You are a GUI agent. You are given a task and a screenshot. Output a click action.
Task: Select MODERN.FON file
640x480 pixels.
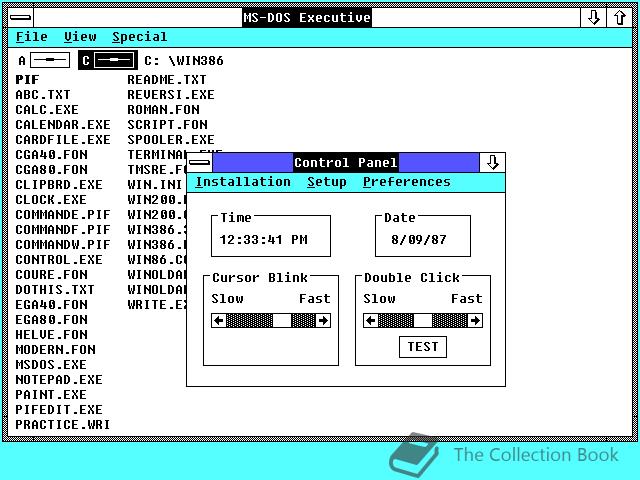click(x=56, y=350)
